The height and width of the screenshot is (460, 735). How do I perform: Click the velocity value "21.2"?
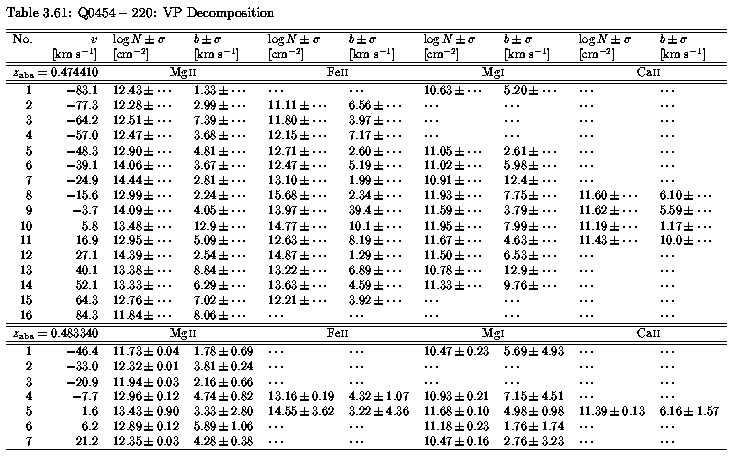click(x=88, y=441)
